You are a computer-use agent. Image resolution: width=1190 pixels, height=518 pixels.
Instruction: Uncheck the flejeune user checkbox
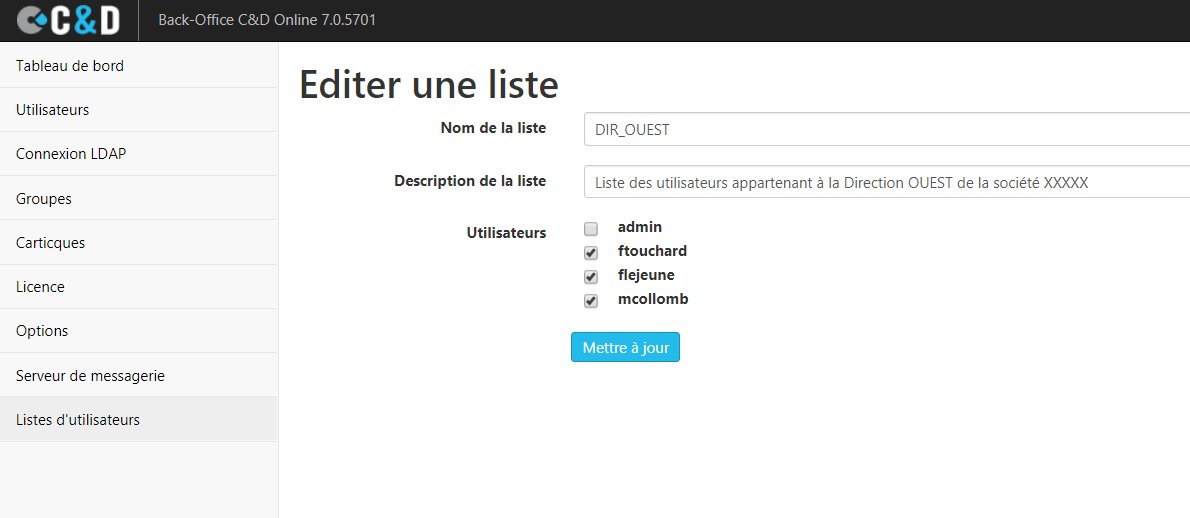tap(591, 278)
